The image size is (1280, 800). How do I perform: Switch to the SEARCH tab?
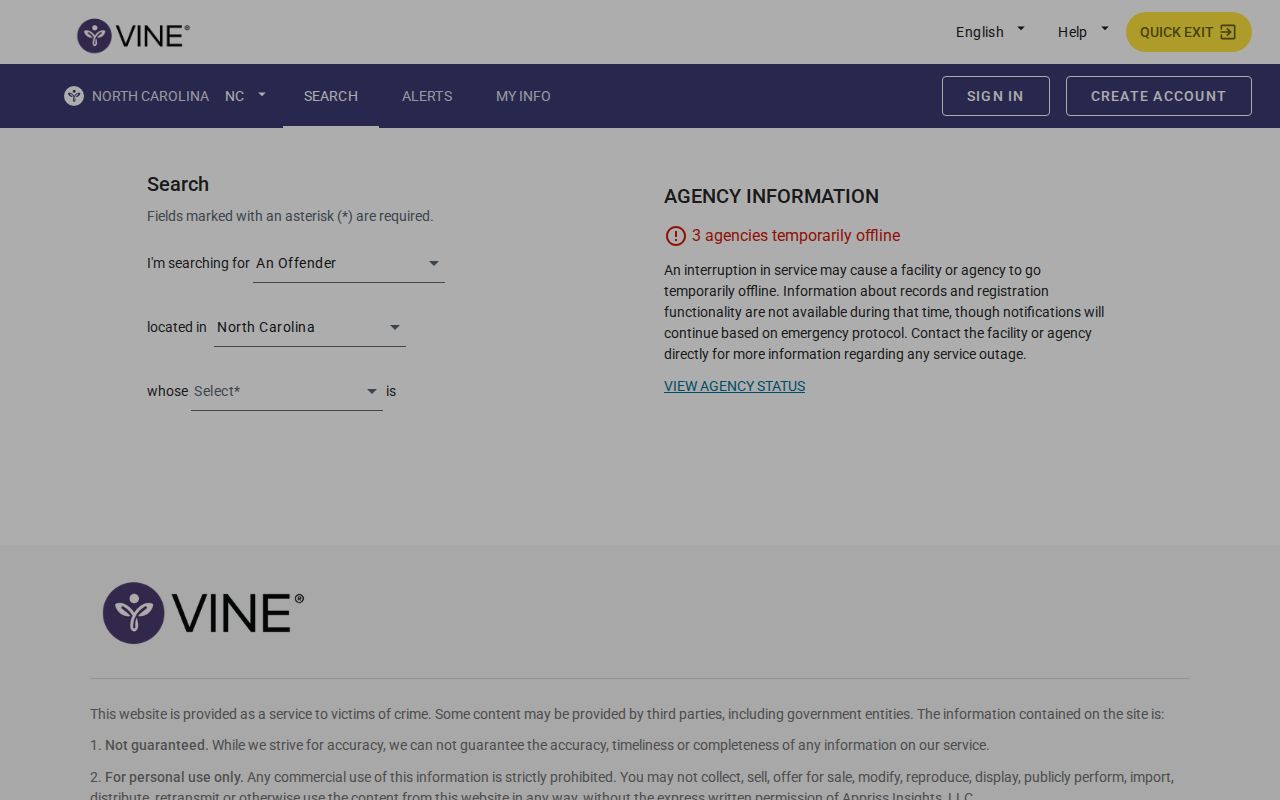click(x=331, y=96)
